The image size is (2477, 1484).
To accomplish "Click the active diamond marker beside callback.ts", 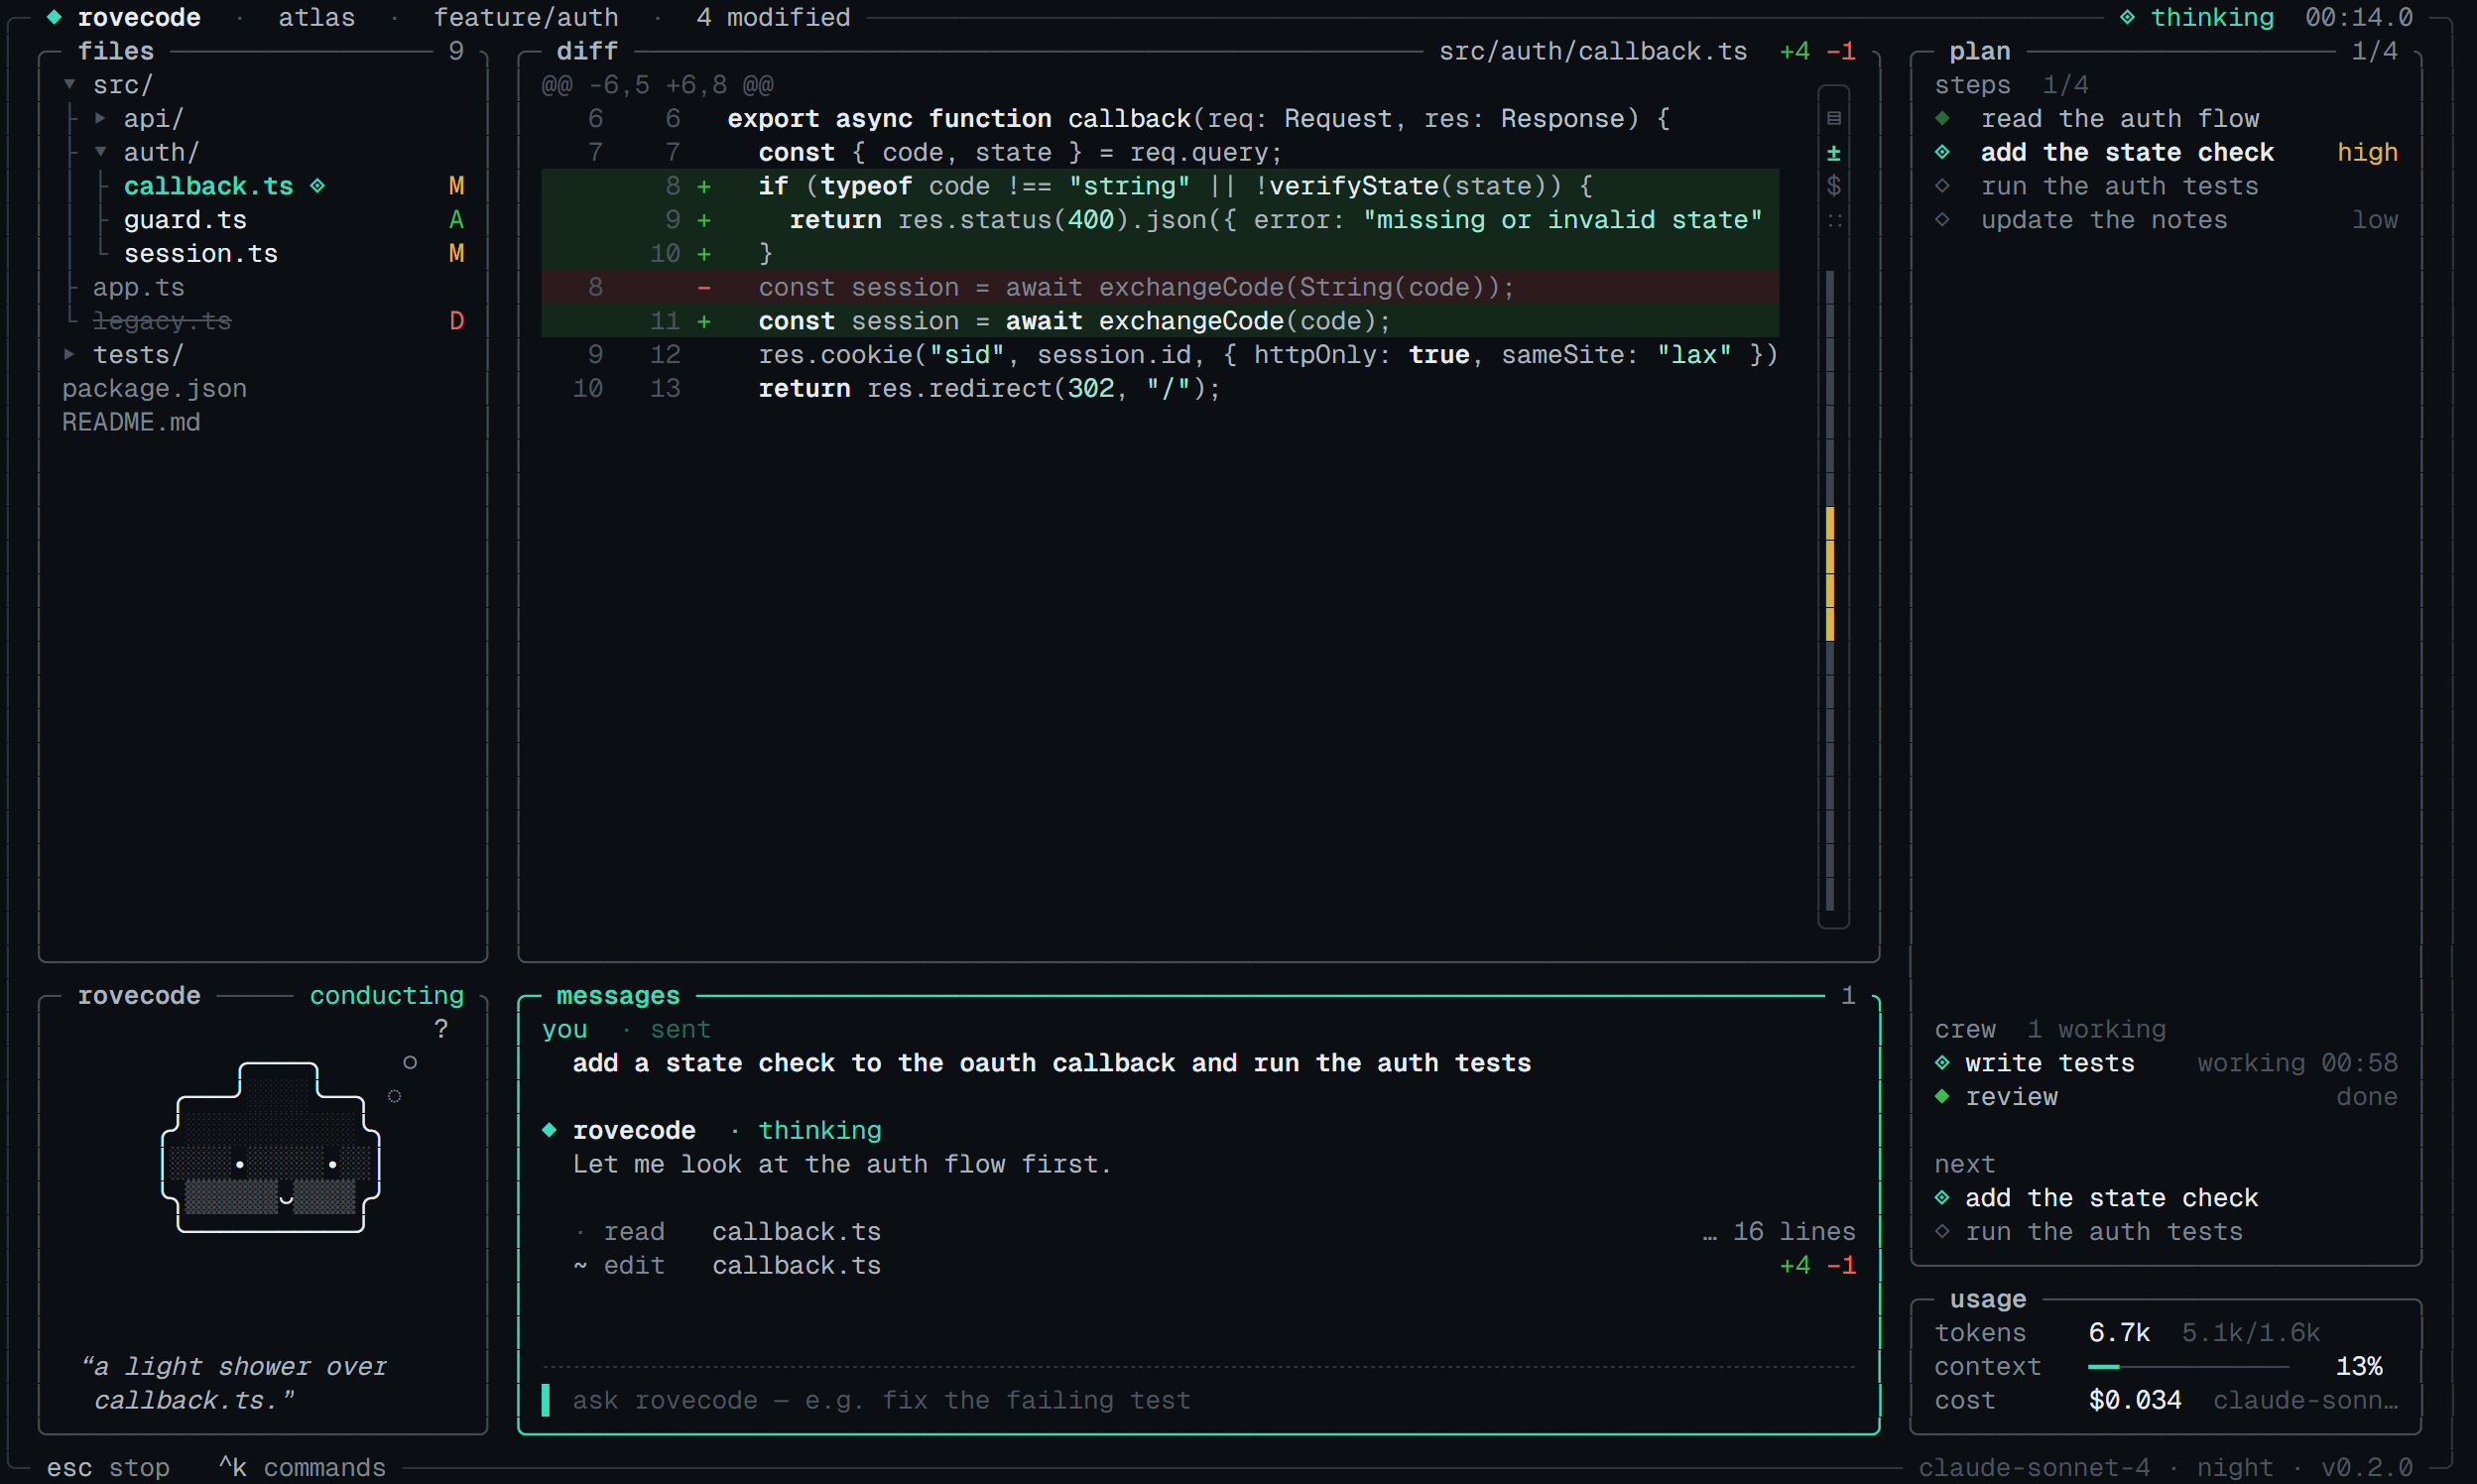I will (317, 186).
